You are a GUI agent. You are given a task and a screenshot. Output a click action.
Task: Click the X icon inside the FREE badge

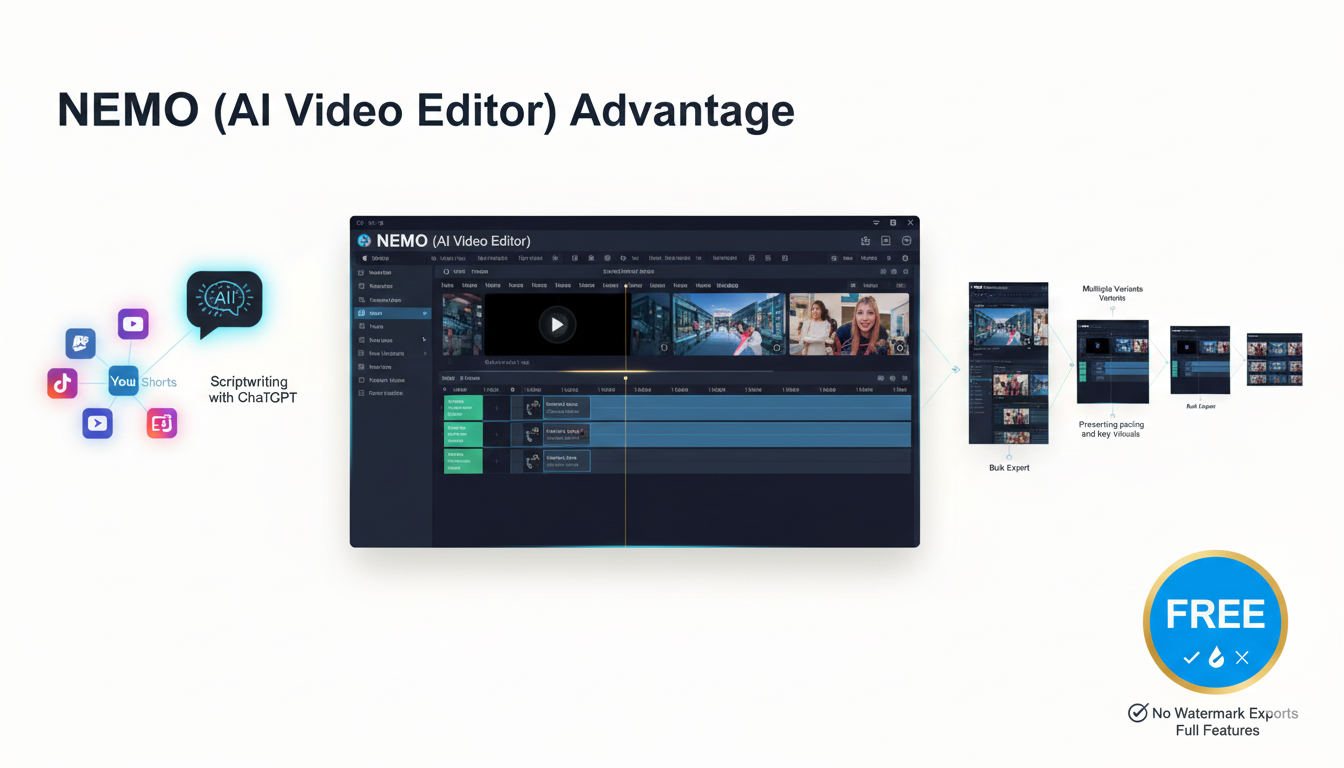click(x=1242, y=657)
